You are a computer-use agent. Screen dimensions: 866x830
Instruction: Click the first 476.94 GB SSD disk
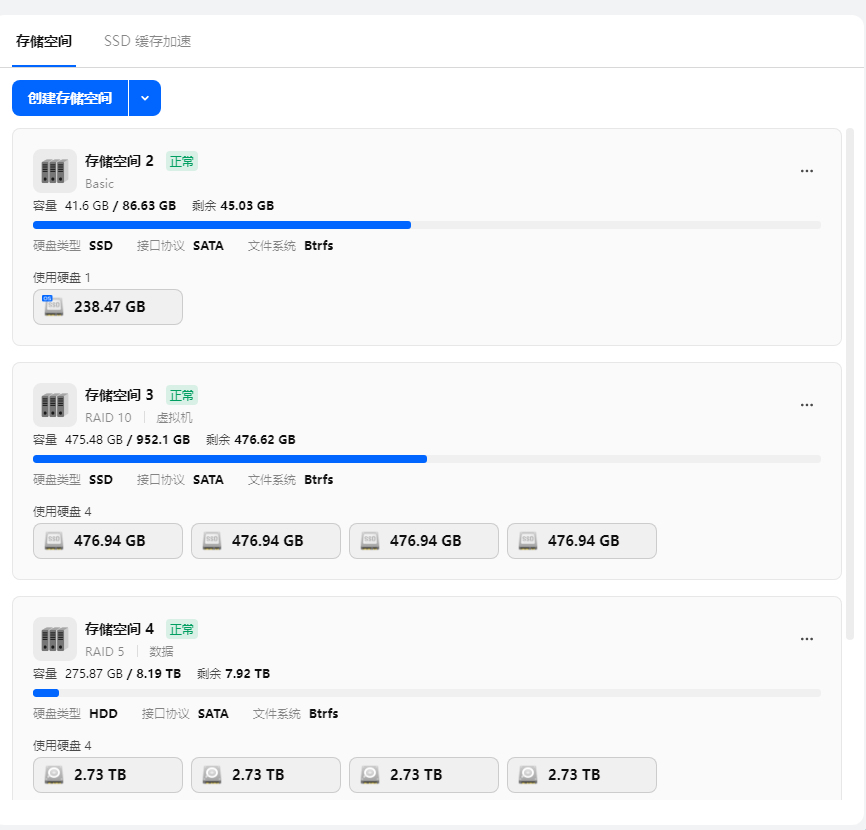click(108, 541)
